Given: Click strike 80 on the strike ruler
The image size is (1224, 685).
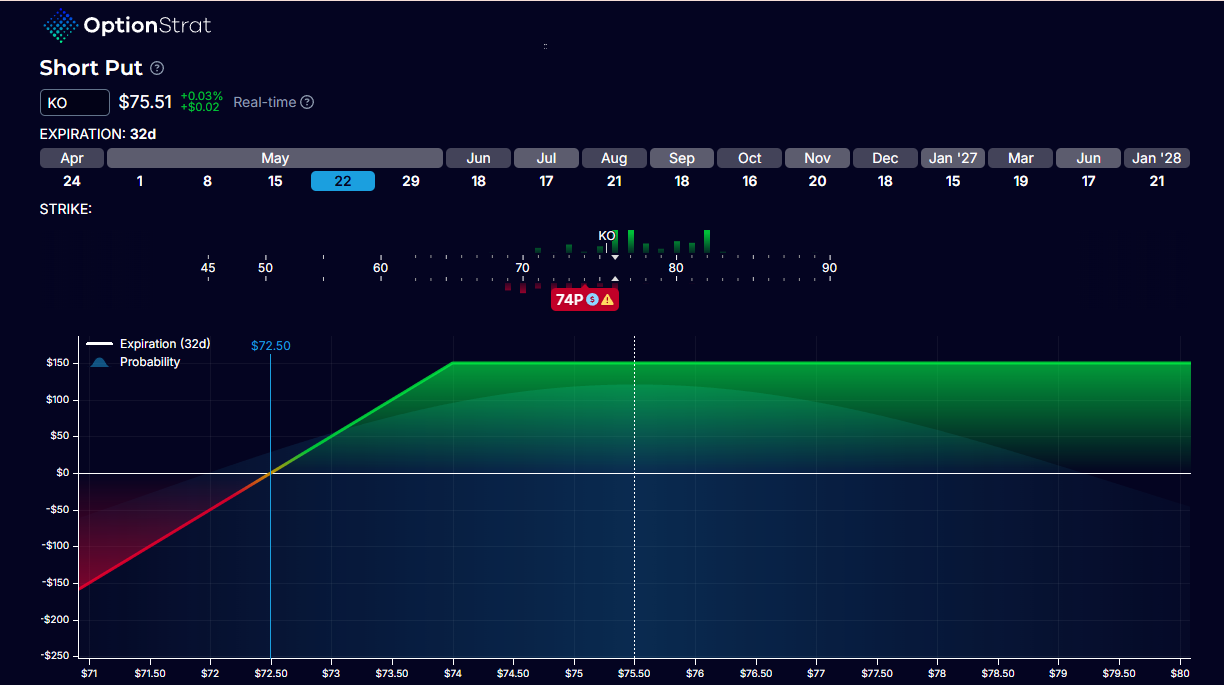Looking at the screenshot, I should 676,268.
